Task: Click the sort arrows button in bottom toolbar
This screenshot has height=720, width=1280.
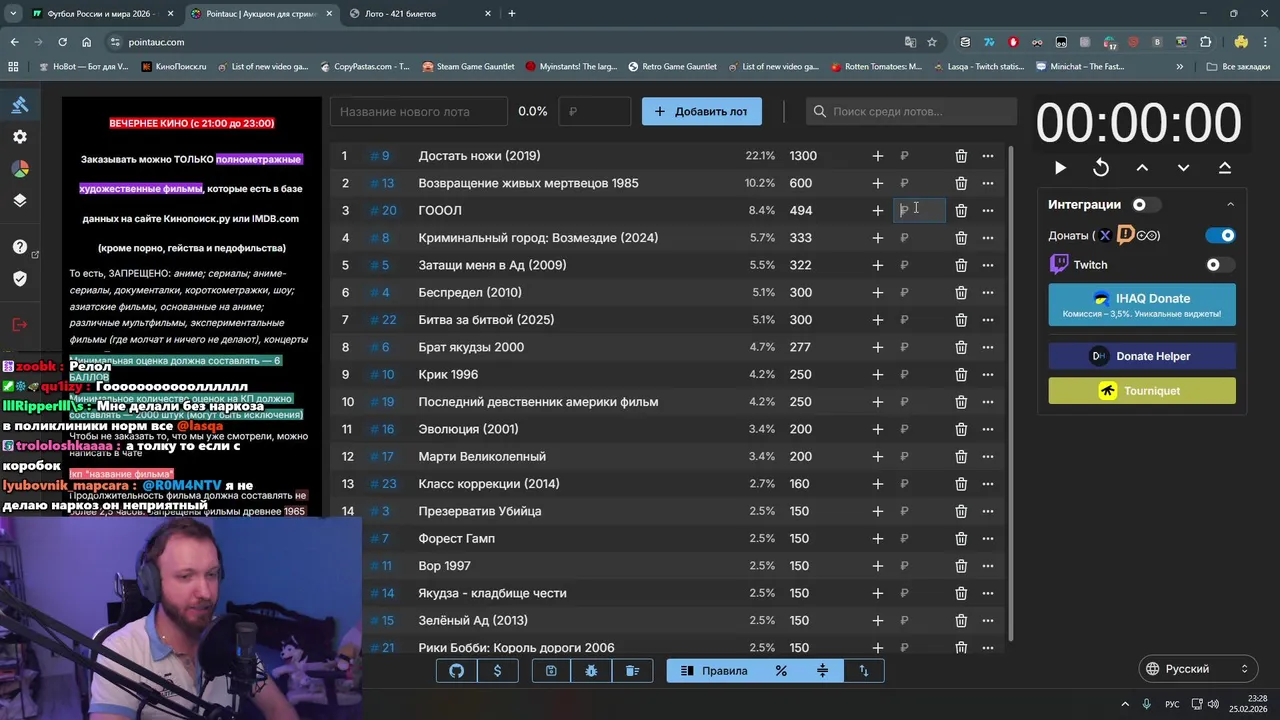Action: (863, 671)
